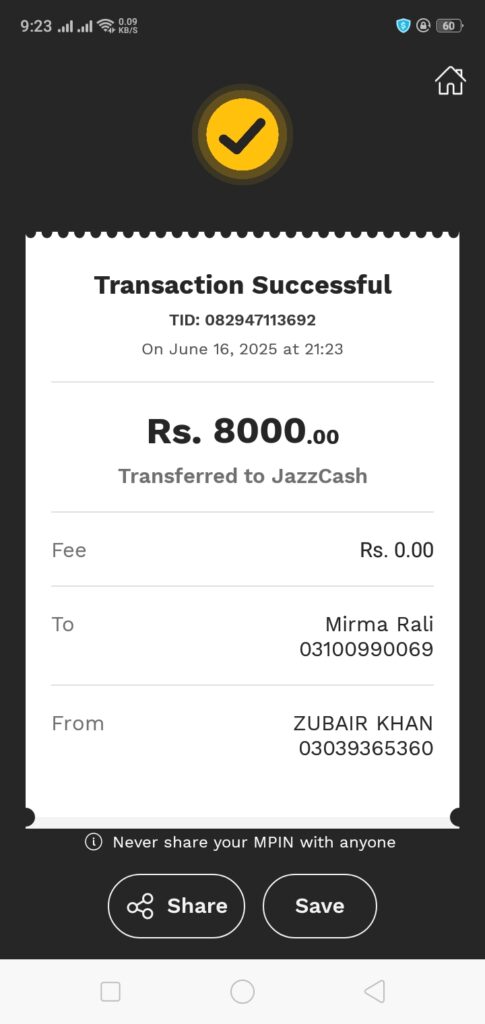
Task: Tap sender number 03039365360
Action: [366, 748]
